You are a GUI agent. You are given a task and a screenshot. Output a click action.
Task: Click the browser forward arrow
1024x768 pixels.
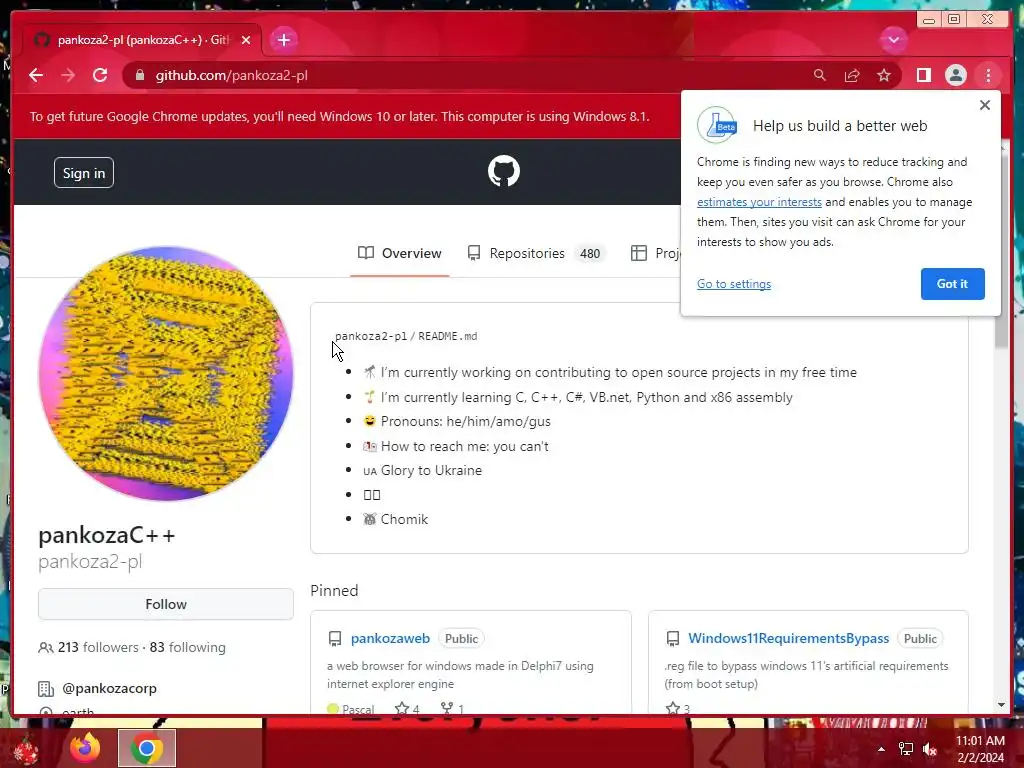click(x=68, y=75)
